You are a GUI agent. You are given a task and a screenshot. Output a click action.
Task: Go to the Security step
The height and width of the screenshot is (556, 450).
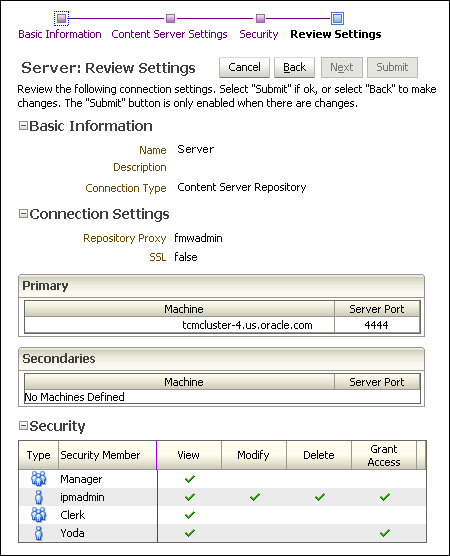click(x=259, y=34)
